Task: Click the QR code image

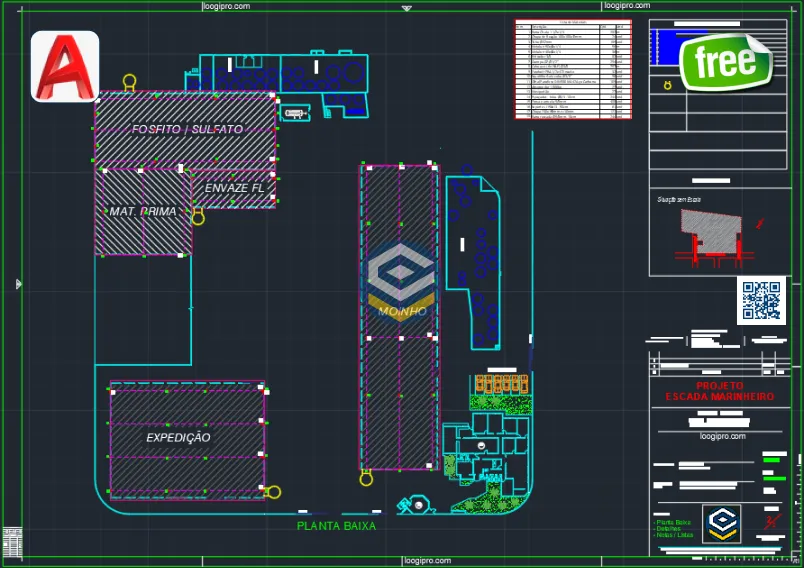Action: (761, 301)
